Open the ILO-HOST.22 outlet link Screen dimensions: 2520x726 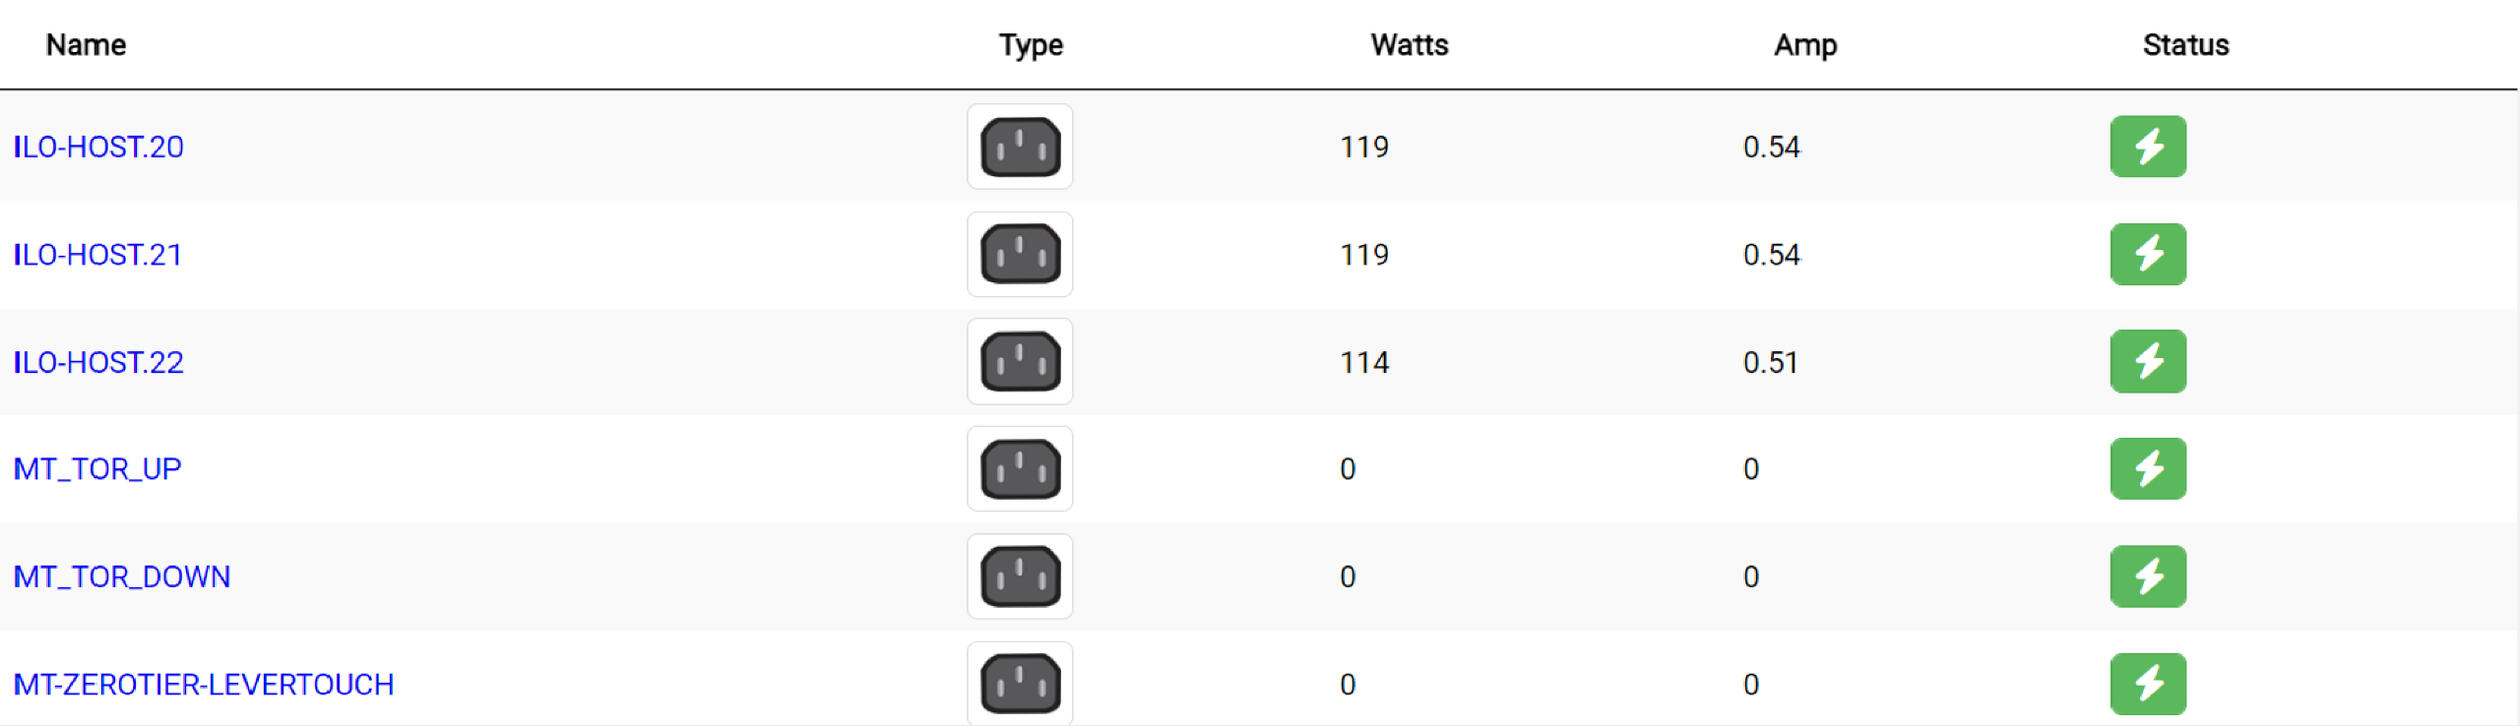point(98,362)
